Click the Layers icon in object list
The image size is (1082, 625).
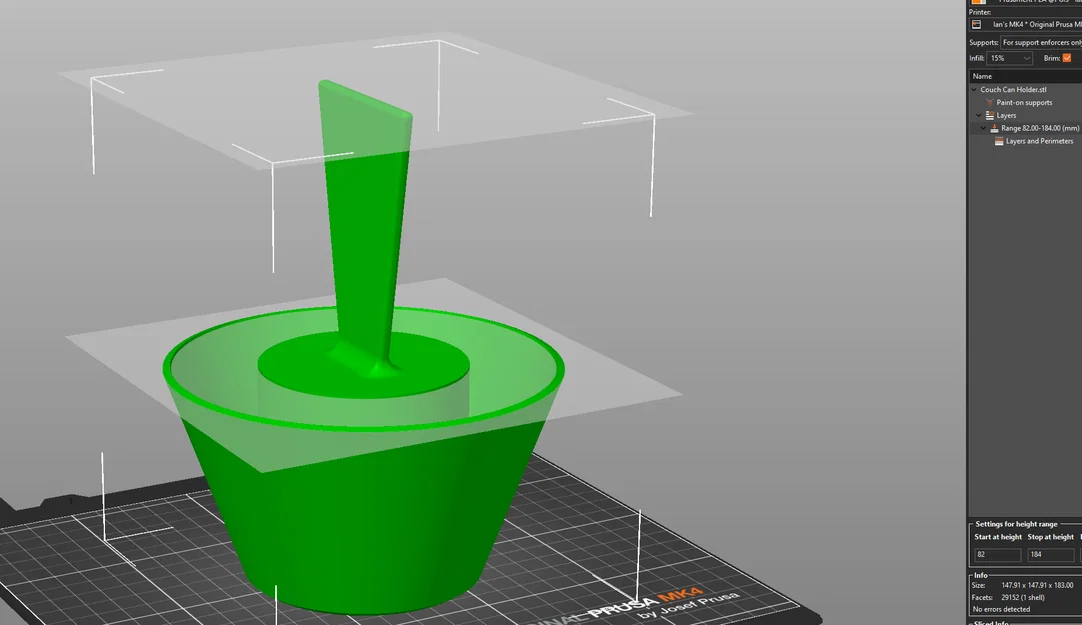[x=990, y=115]
